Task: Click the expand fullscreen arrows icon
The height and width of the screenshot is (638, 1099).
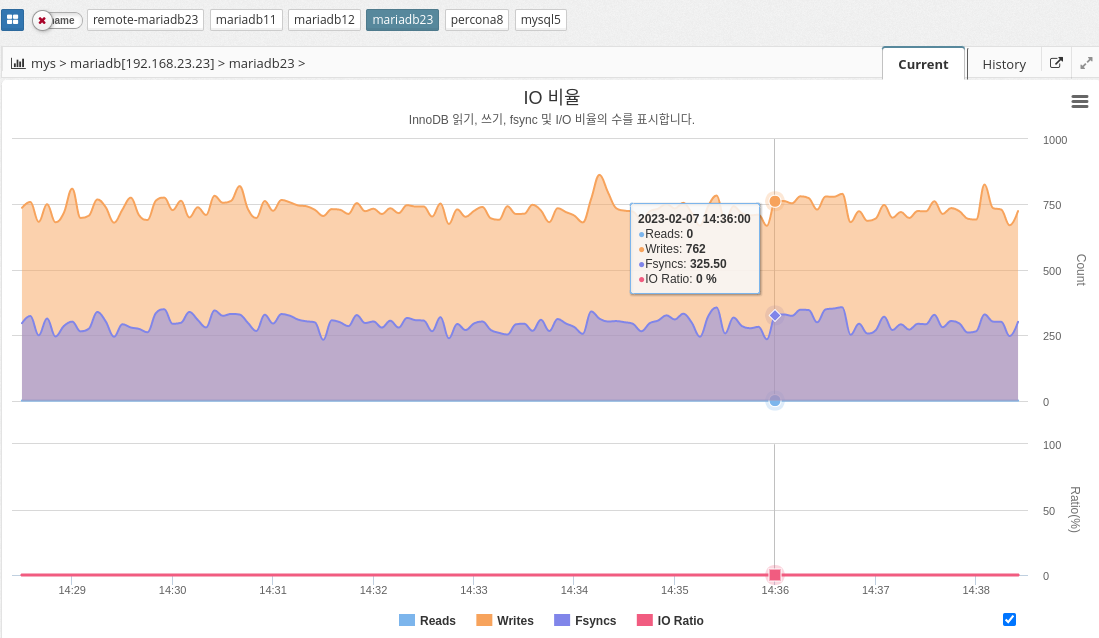Action: tap(1087, 63)
